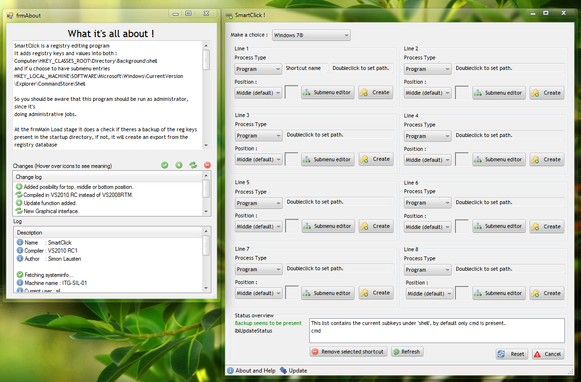The image size is (581, 382).
Task: Click the Update icon in the status bar
Action: [x=283, y=370]
